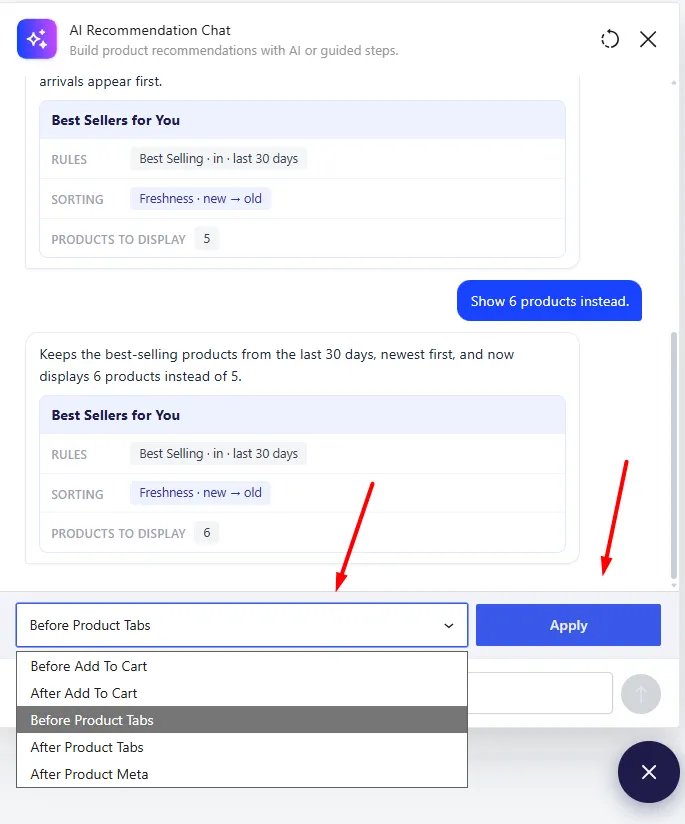This screenshot has height=824, width=685.
Task: Click the products to display value 6
Action: click(207, 533)
